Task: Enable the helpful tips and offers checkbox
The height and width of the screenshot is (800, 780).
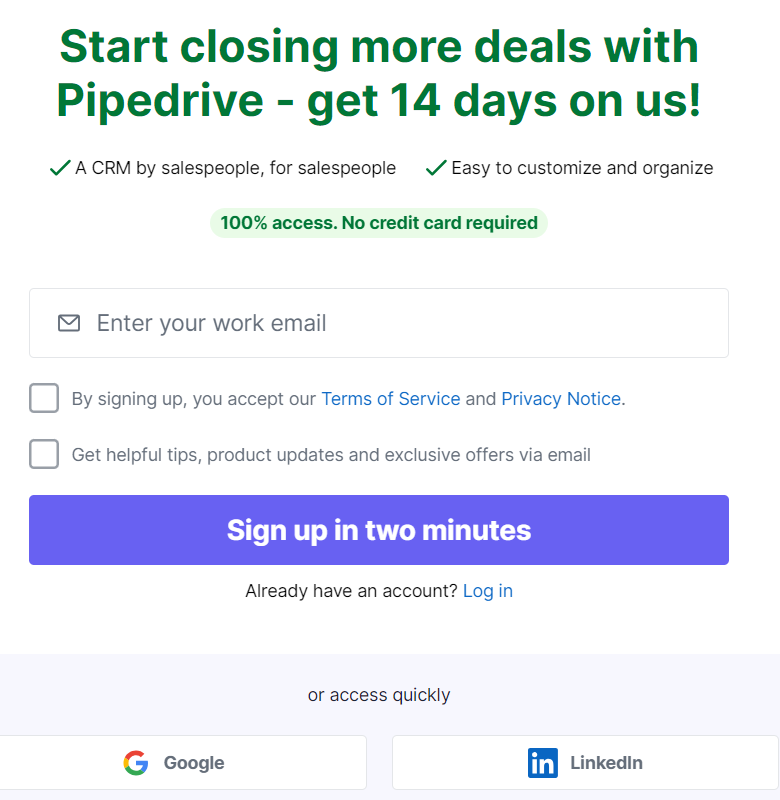Action: pyautogui.click(x=44, y=454)
